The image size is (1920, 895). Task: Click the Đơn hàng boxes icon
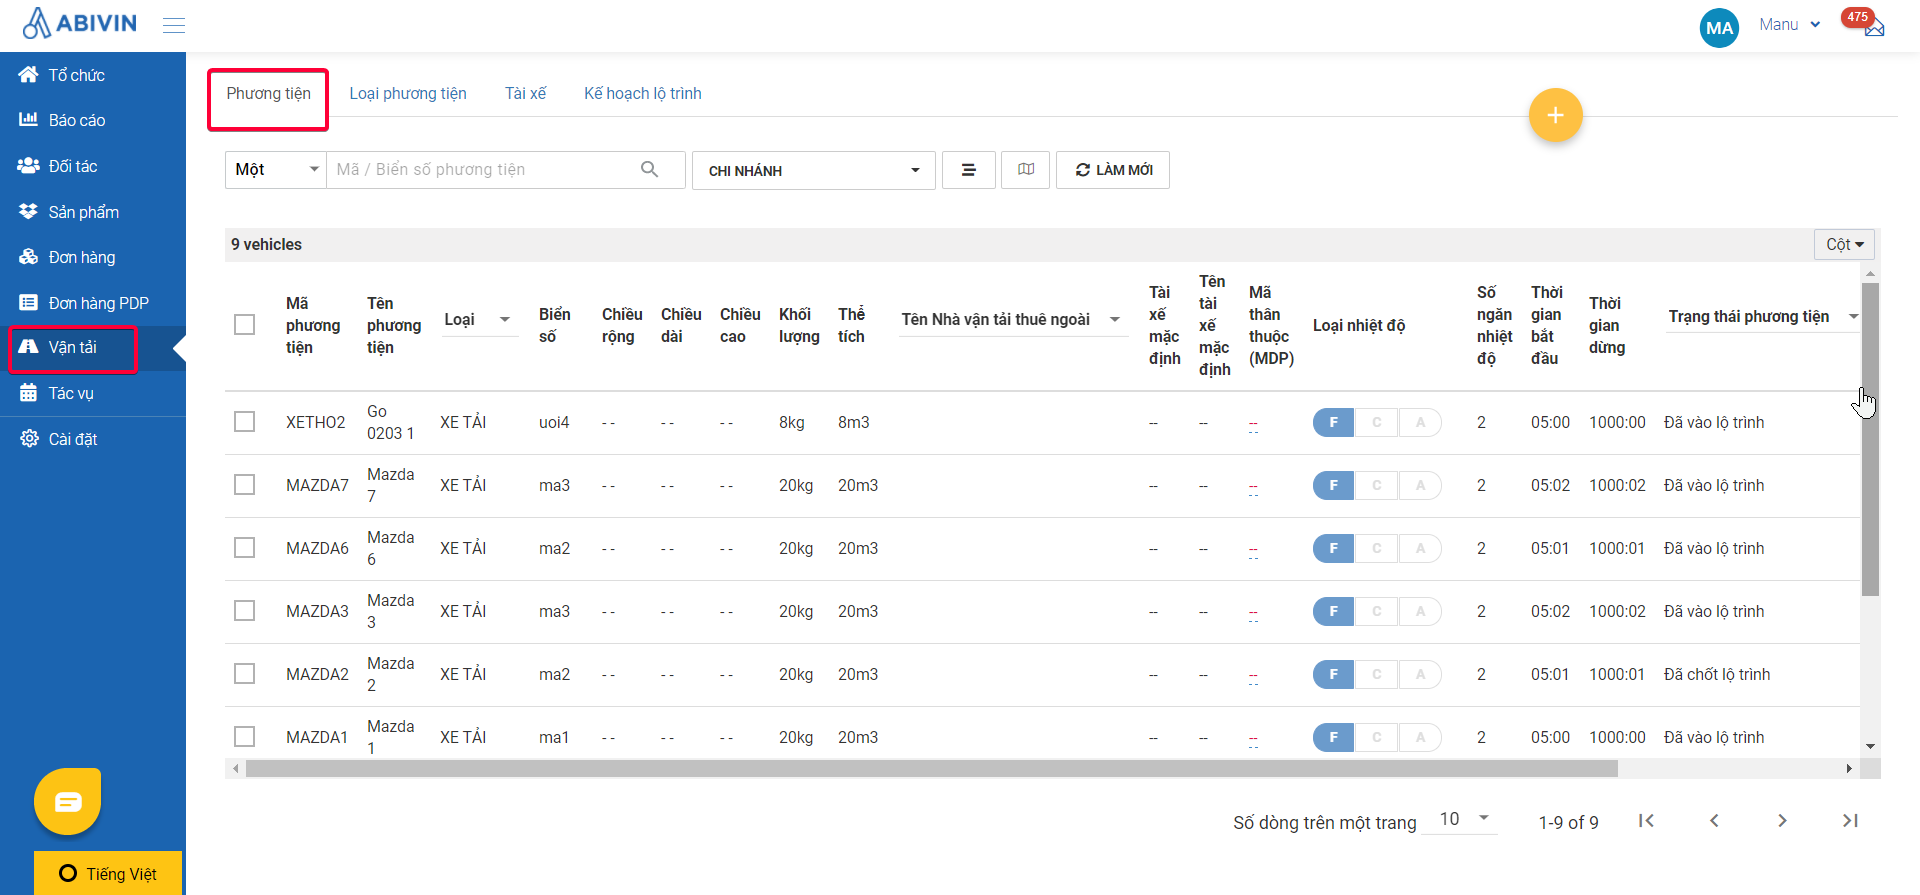point(29,257)
